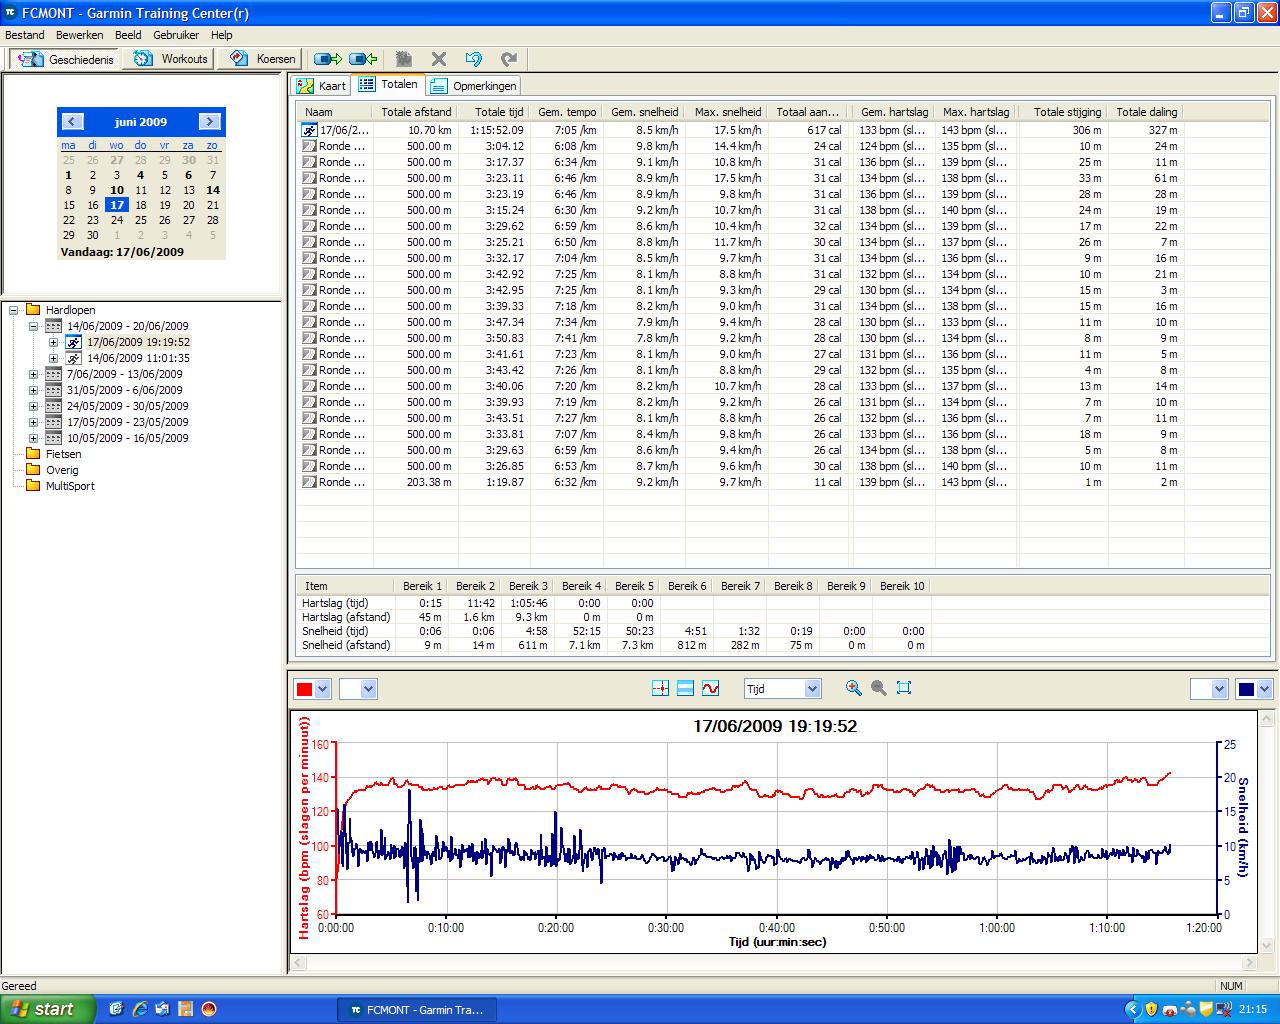
Task: Sort table by Gem. tempo column
Action: coord(567,112)
